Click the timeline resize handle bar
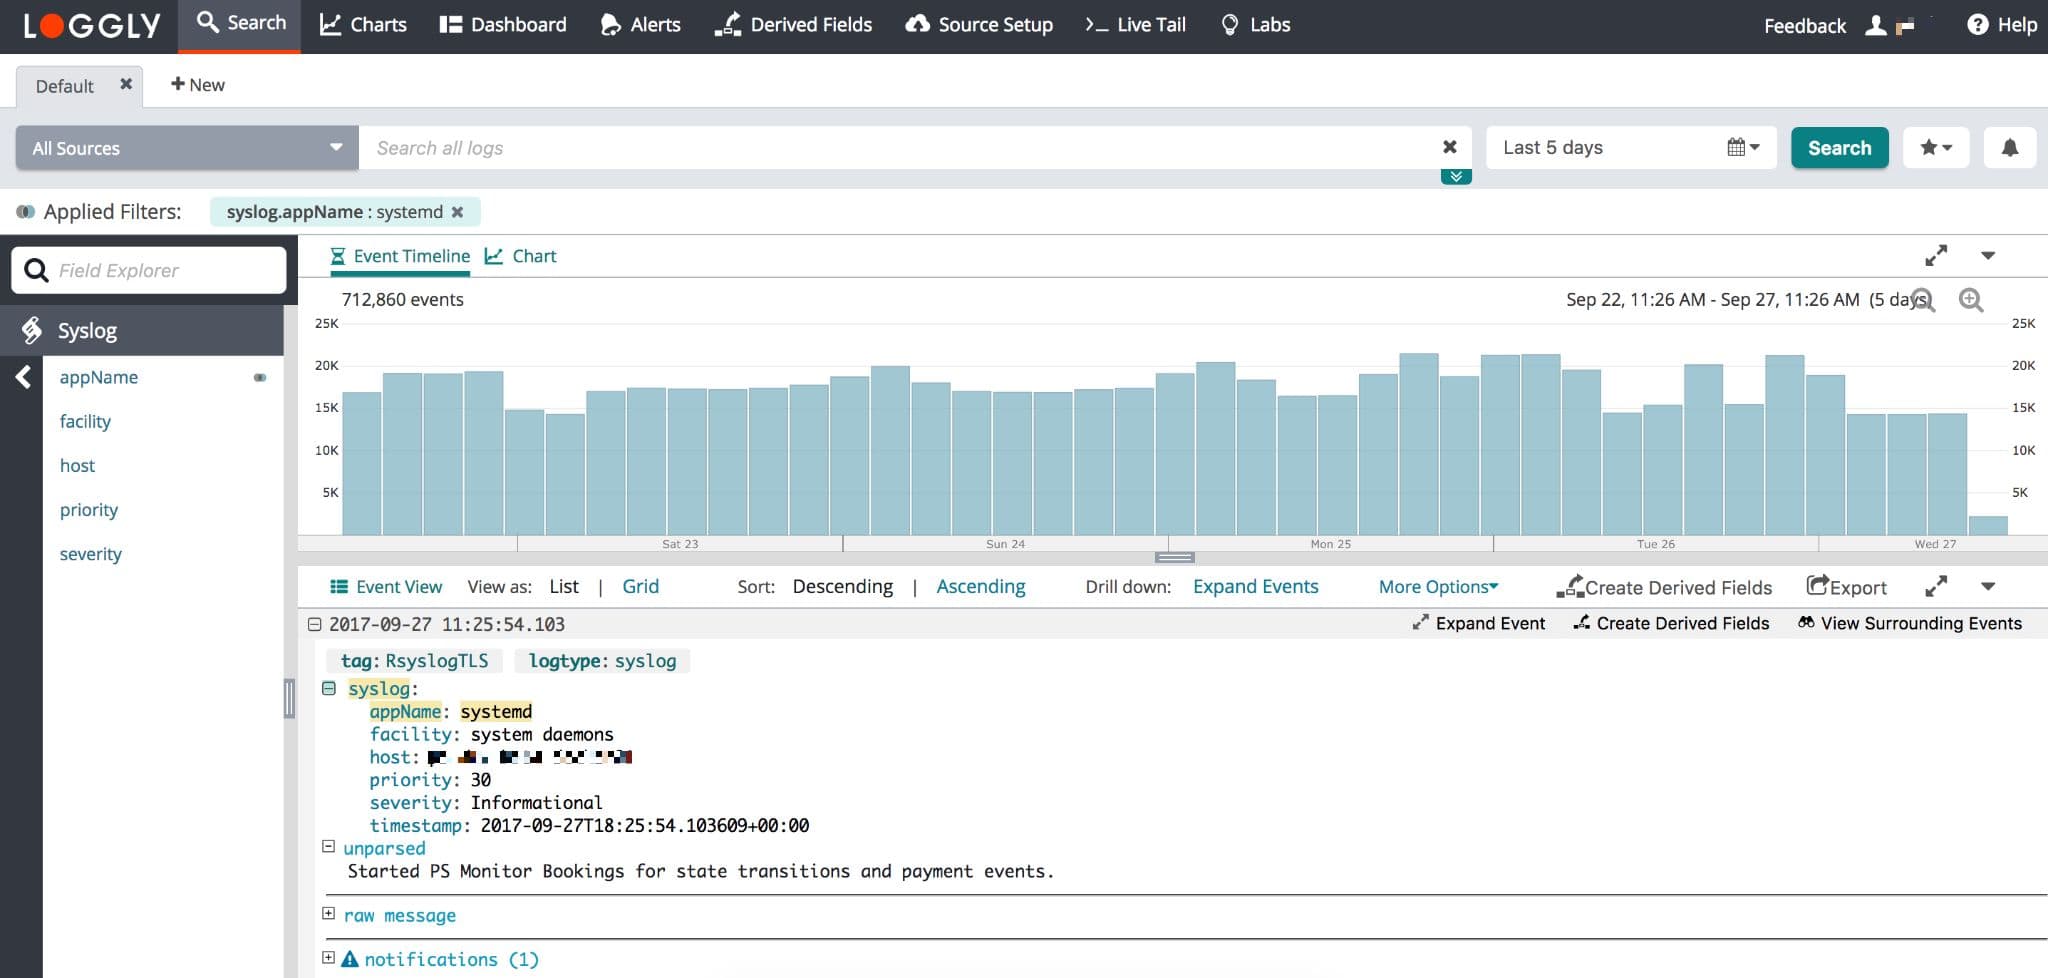The image size is (2048, 978). (x=1174, y=557)
